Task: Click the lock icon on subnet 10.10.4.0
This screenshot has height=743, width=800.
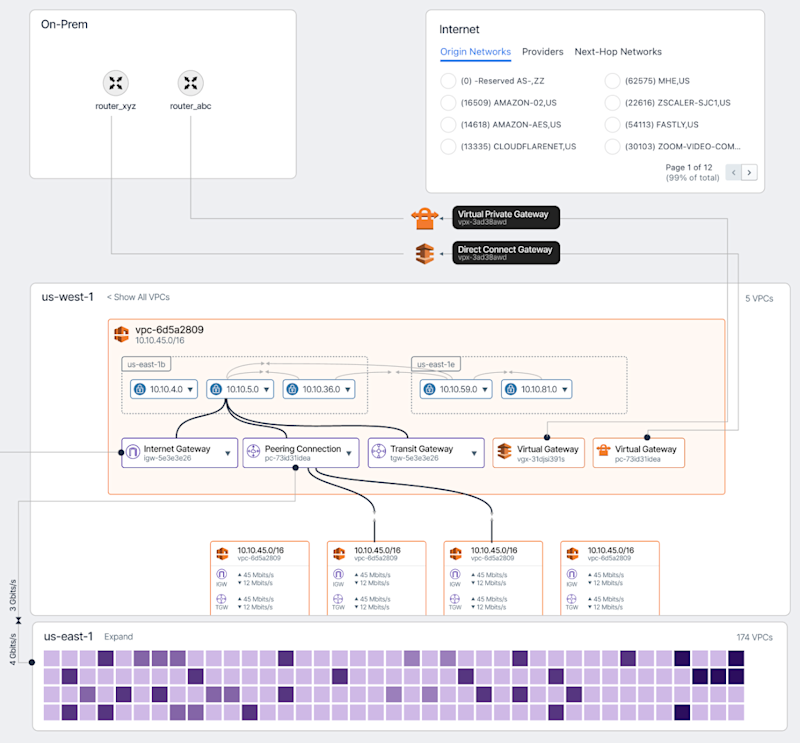Action: tap(140, 389)
